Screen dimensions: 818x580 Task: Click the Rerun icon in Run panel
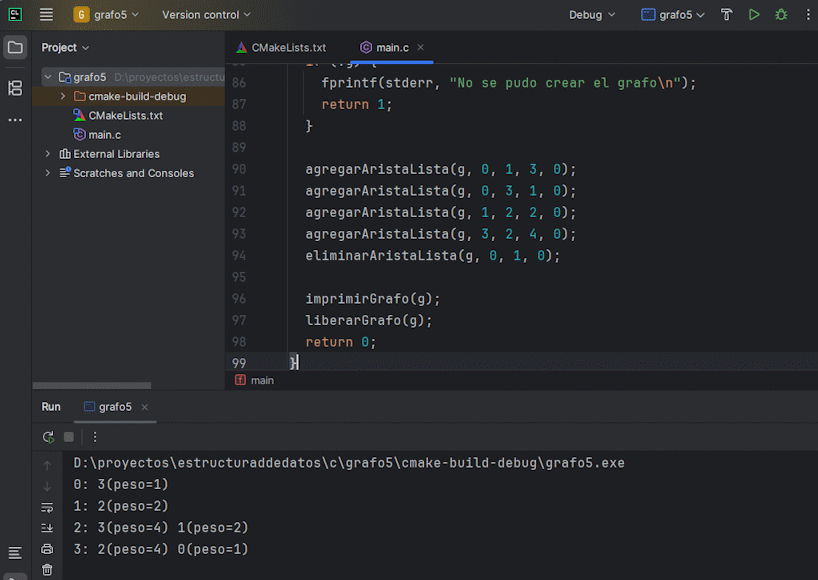tap(47, 437)
